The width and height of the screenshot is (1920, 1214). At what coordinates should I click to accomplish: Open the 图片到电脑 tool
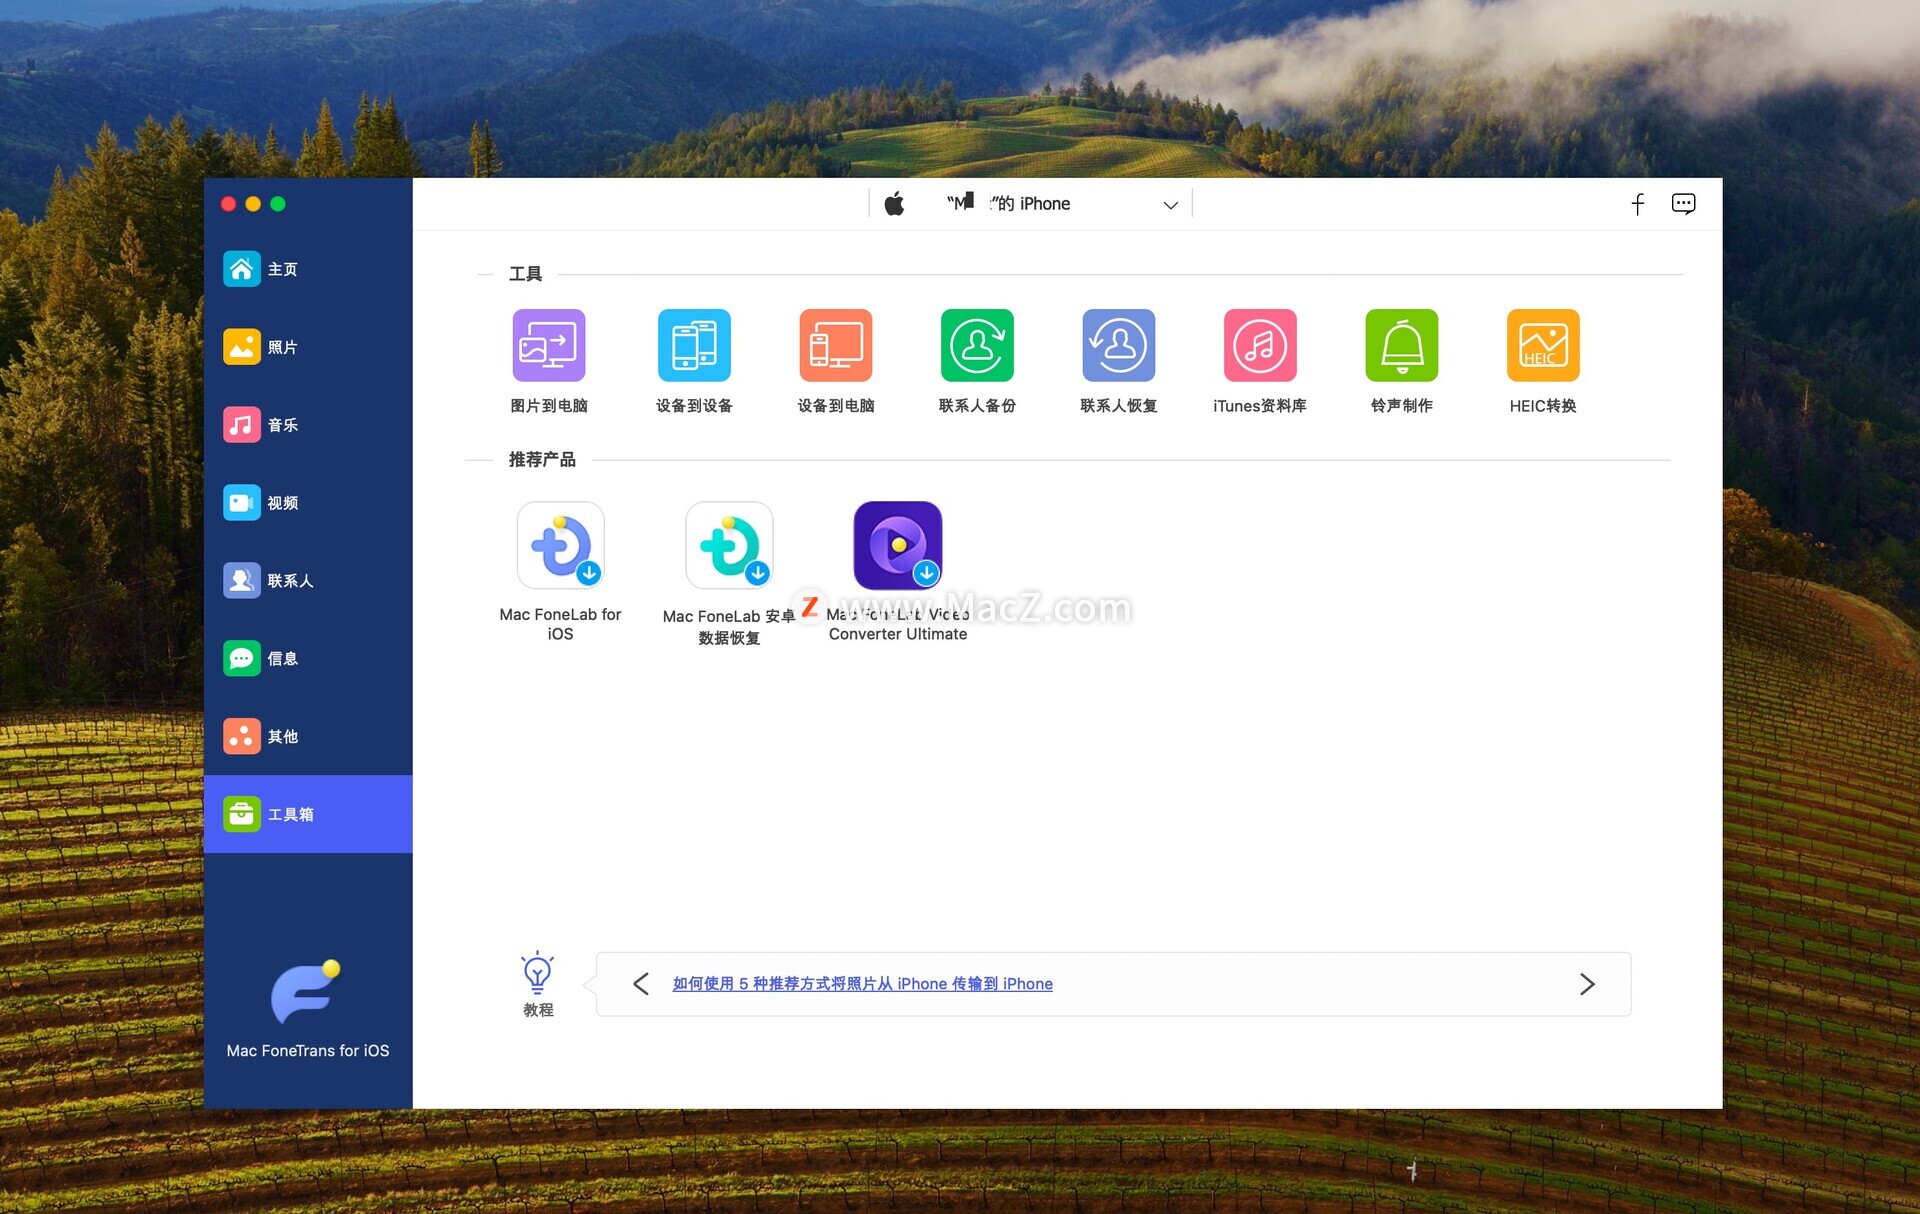[548, 346]
